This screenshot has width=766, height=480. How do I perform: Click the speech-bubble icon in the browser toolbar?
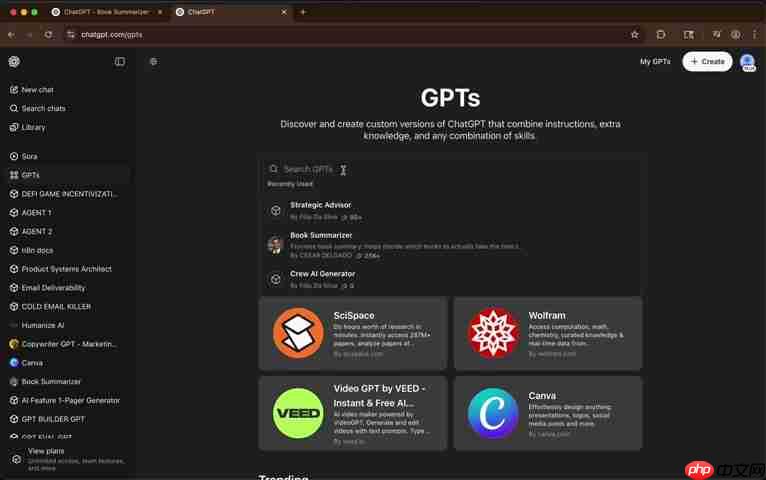click(661, 35)
